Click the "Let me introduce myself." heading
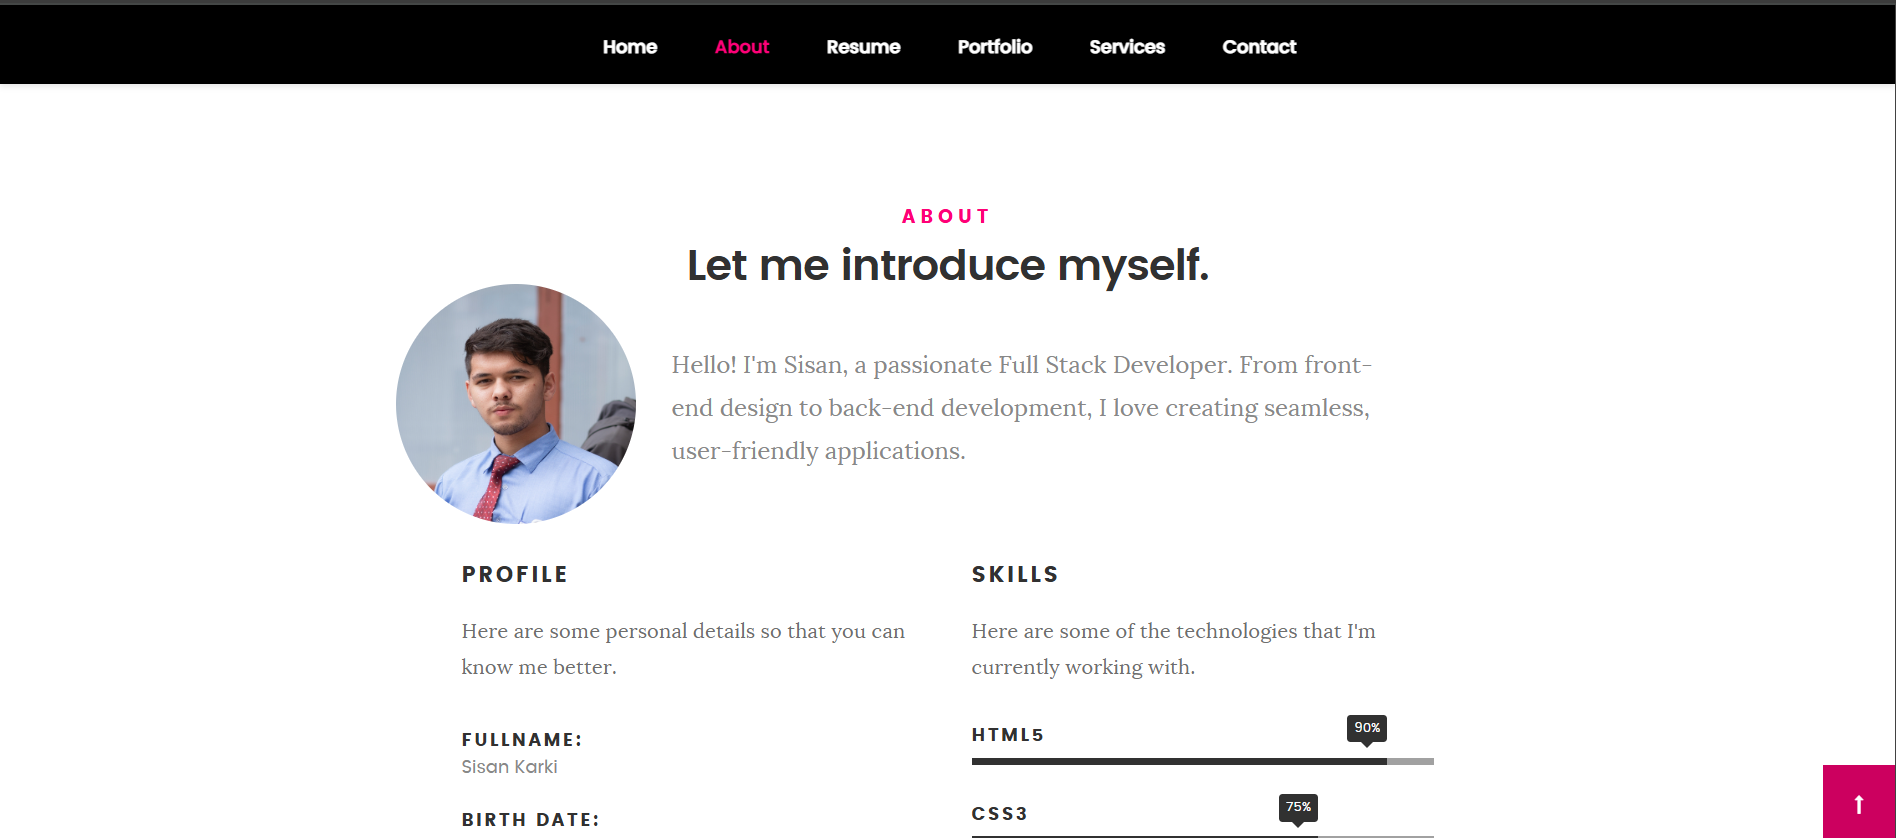The image size is (1896, 838). pos(948,266)
